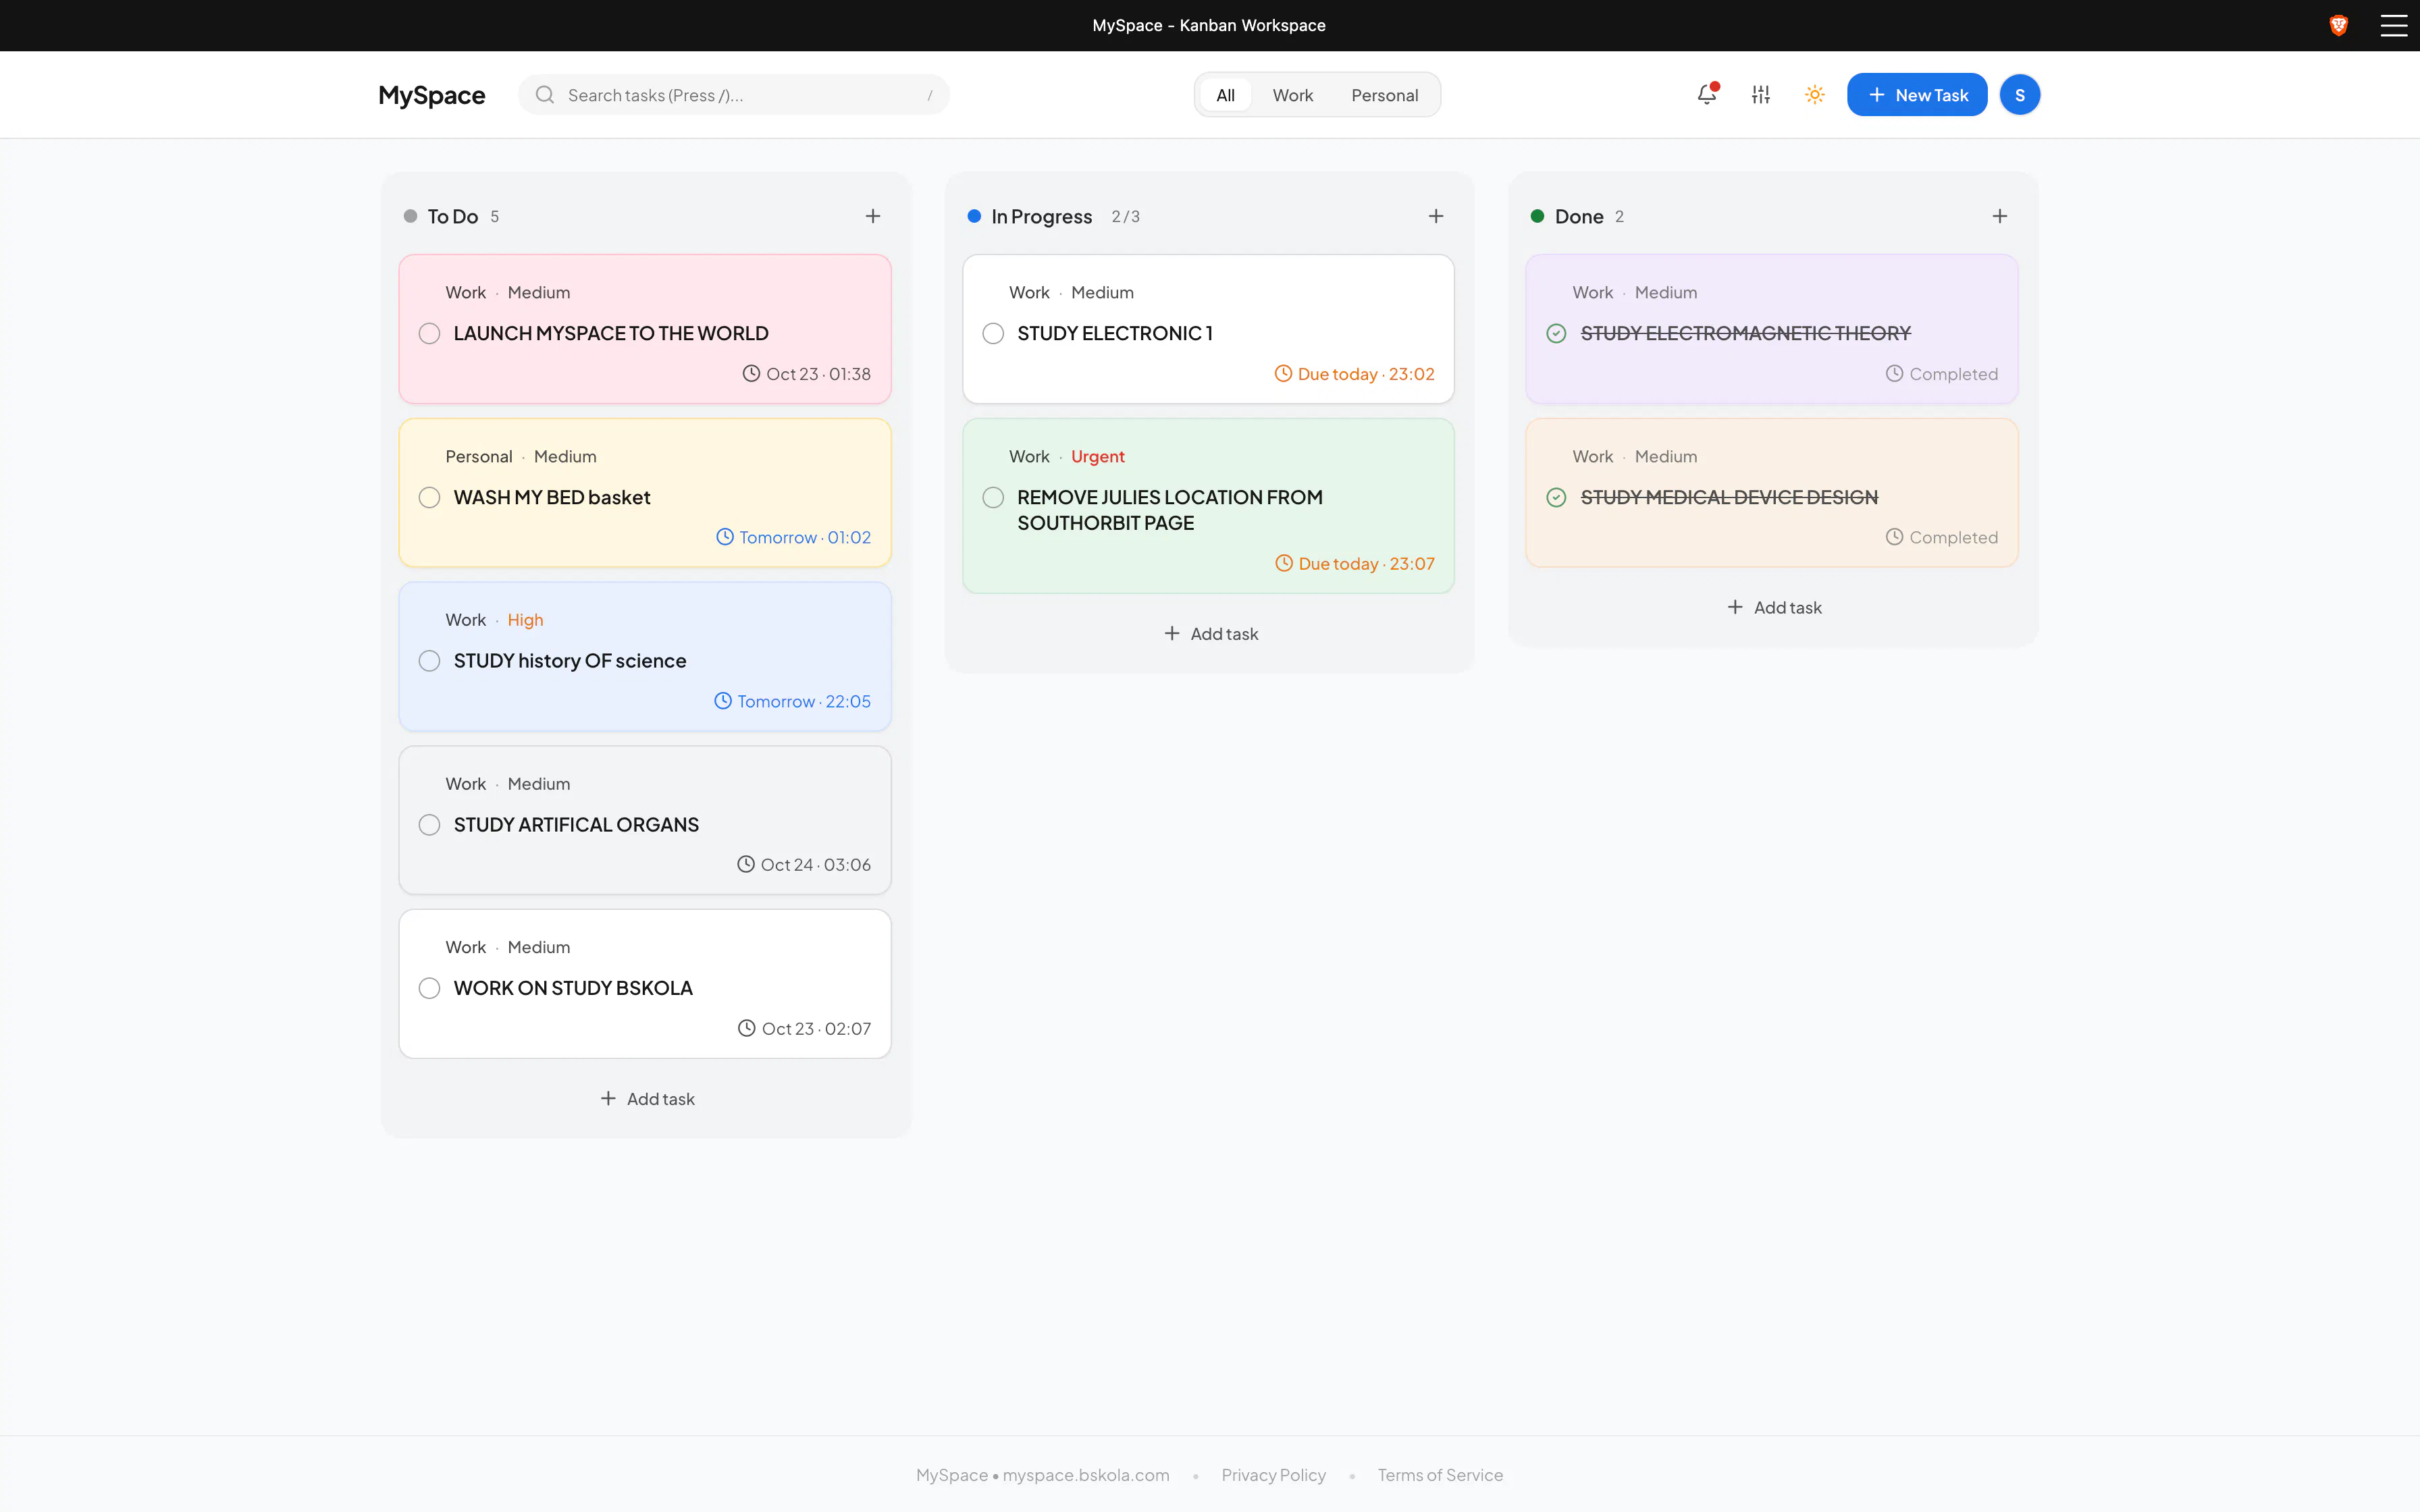The width and height of the screenshot is (2420, 1512).
Task: Complete REMOVE JULIES LOCATION task
Action: point(993,498)
